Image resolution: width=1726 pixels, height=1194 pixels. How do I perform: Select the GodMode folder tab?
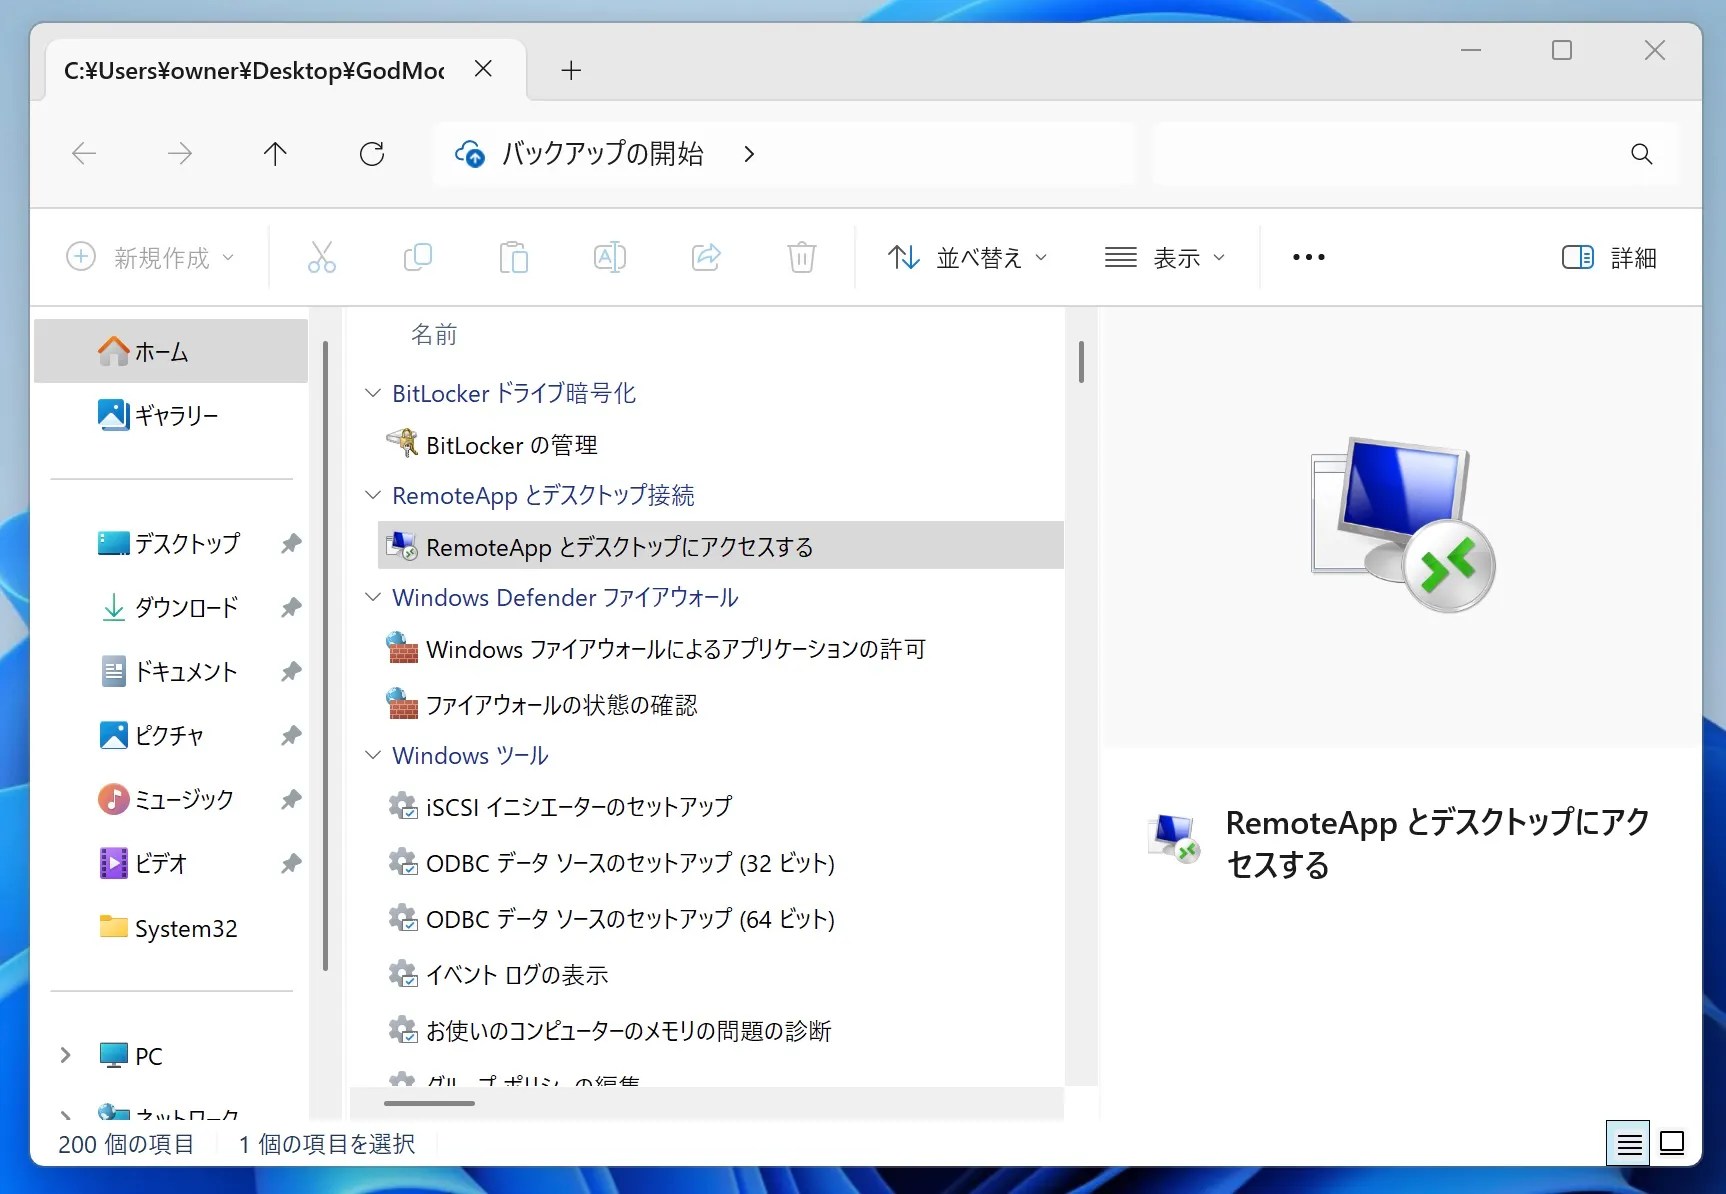click(254, 70)
